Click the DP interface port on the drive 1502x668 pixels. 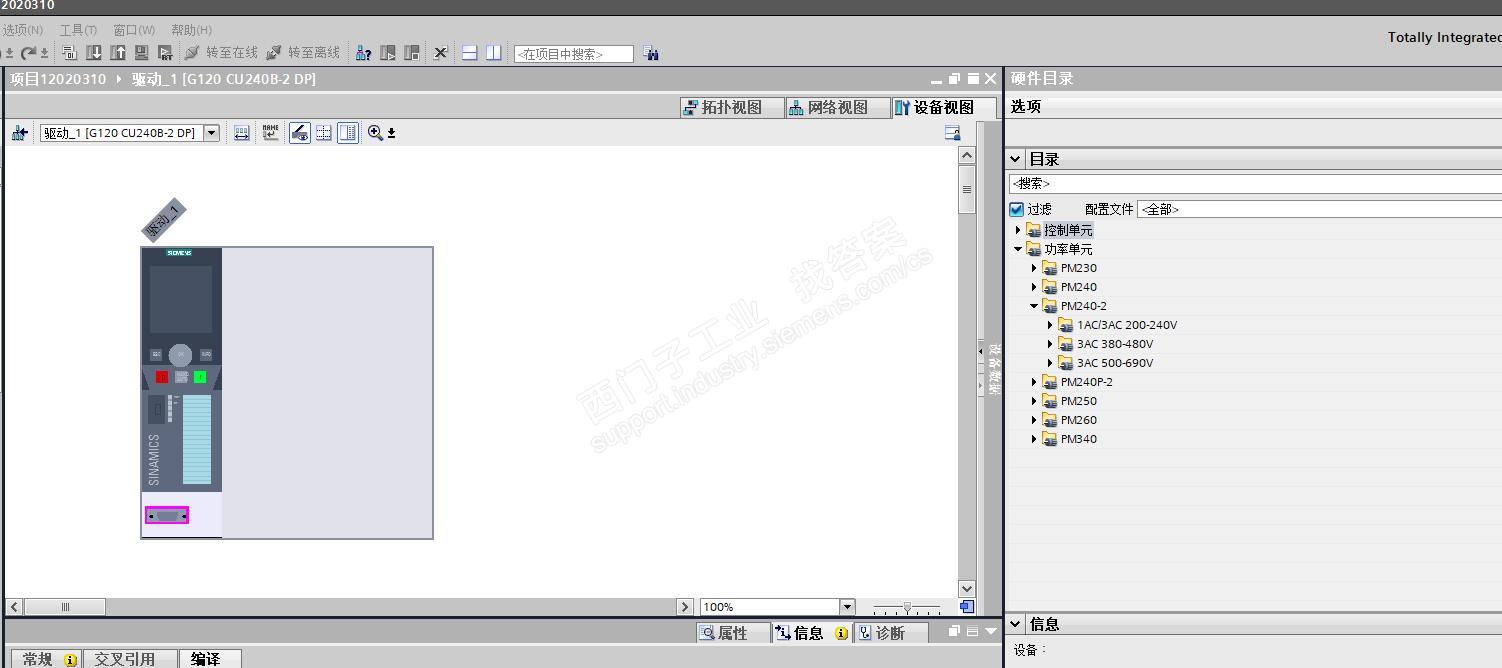(x=166, y=515)
